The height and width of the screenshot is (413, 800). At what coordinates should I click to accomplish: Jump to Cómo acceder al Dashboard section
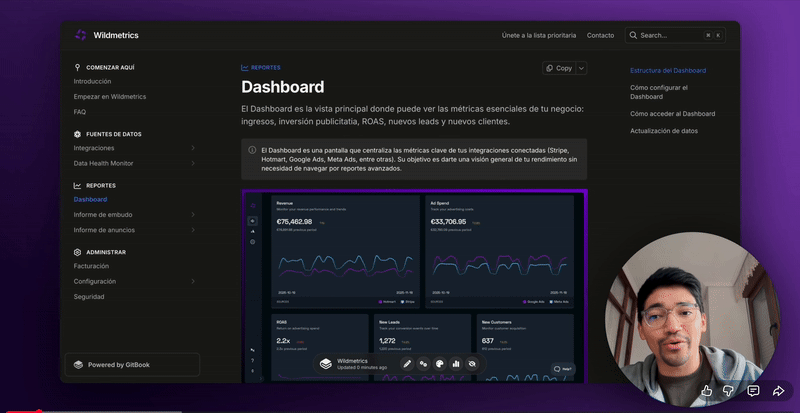[672, 114]
